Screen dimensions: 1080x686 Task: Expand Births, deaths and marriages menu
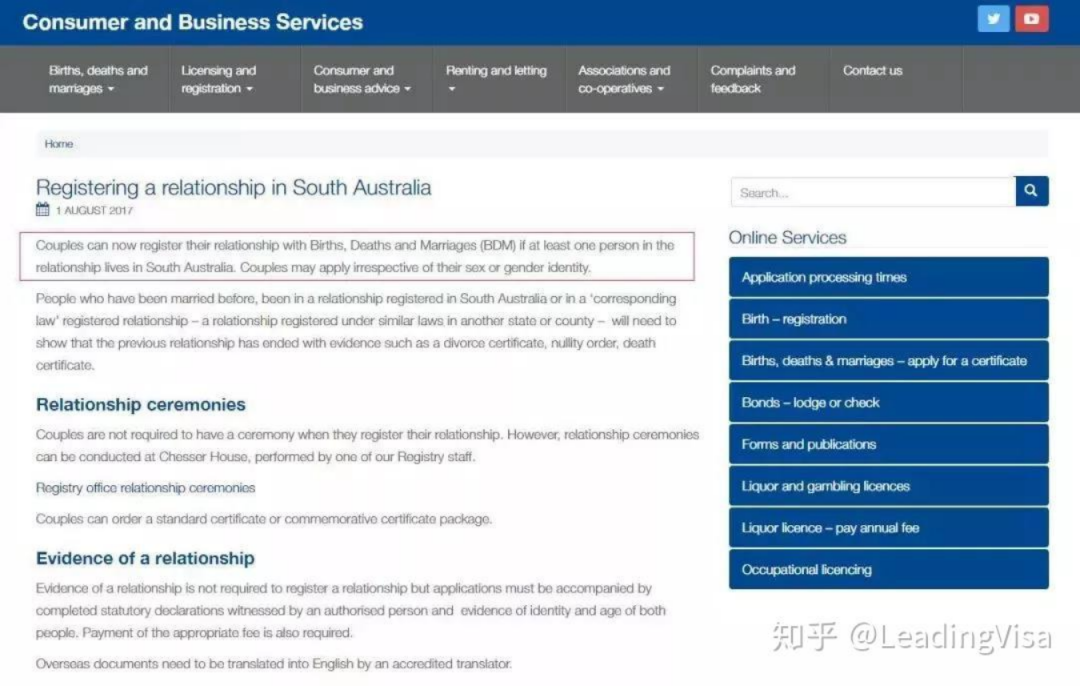98,79
